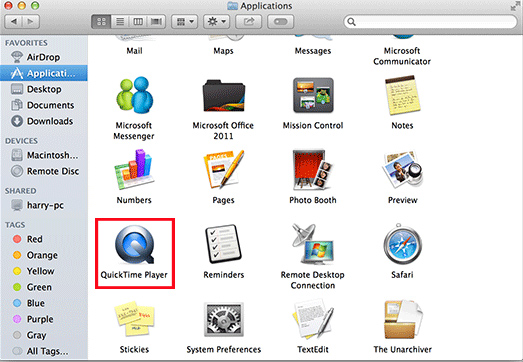This screenshot has height=362, width=523.
Task: Open the Photo Booth icon
Action: (x=313, y=169)
